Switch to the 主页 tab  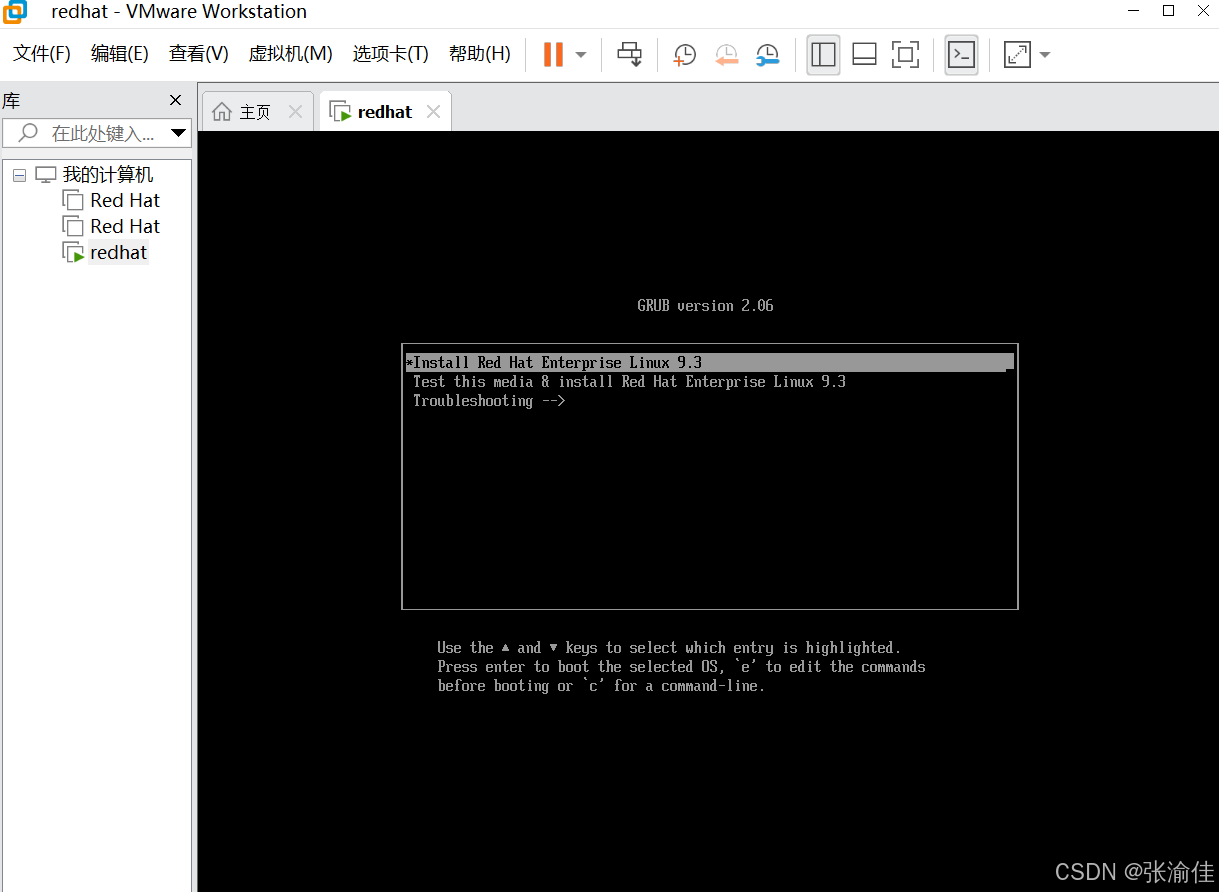click(x=255, y=112)
